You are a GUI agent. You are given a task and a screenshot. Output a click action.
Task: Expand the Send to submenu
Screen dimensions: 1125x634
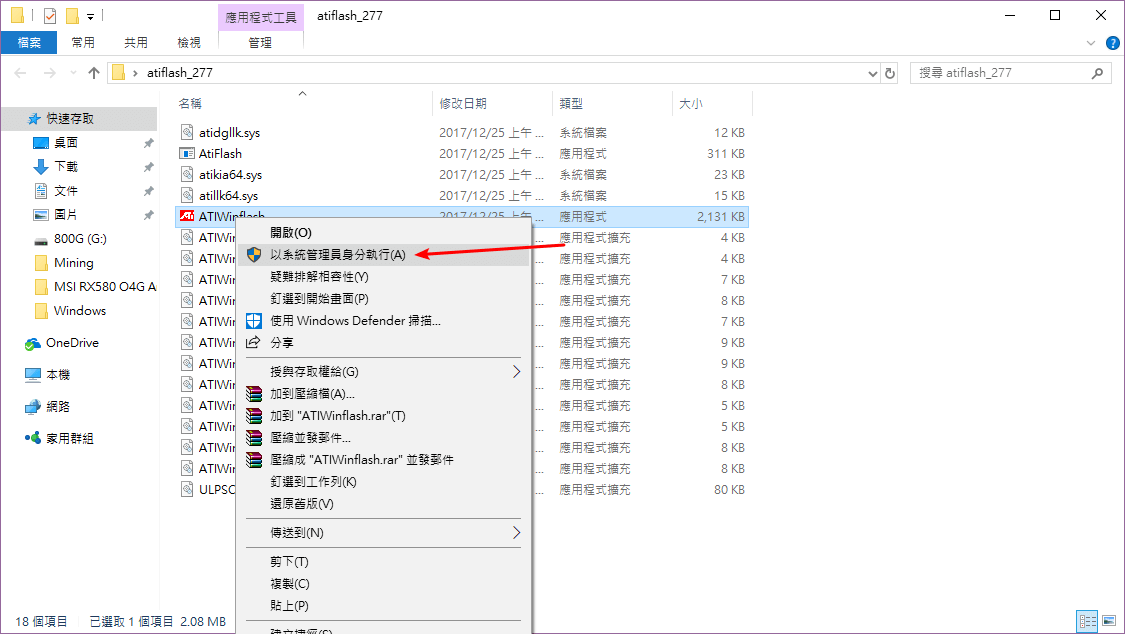(x=516, y=533)
